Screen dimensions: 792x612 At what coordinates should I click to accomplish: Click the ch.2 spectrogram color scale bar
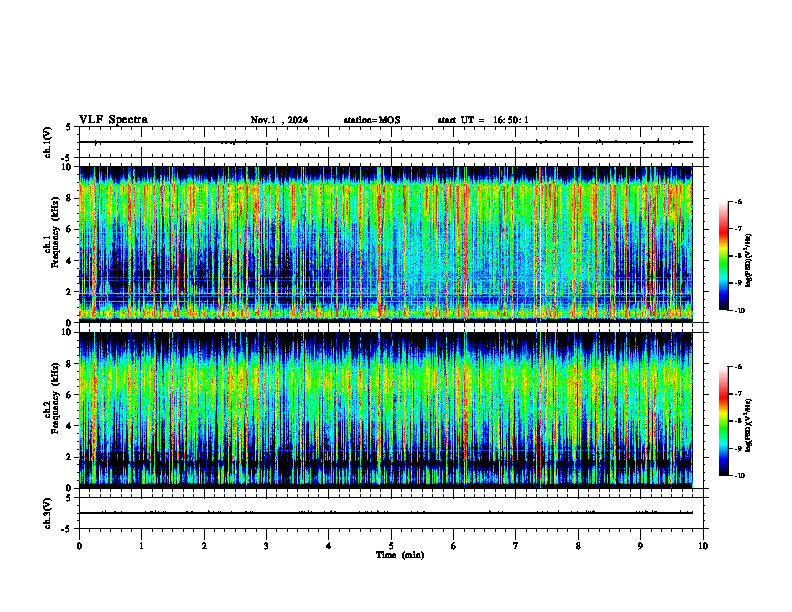click(x=723, y=421)
